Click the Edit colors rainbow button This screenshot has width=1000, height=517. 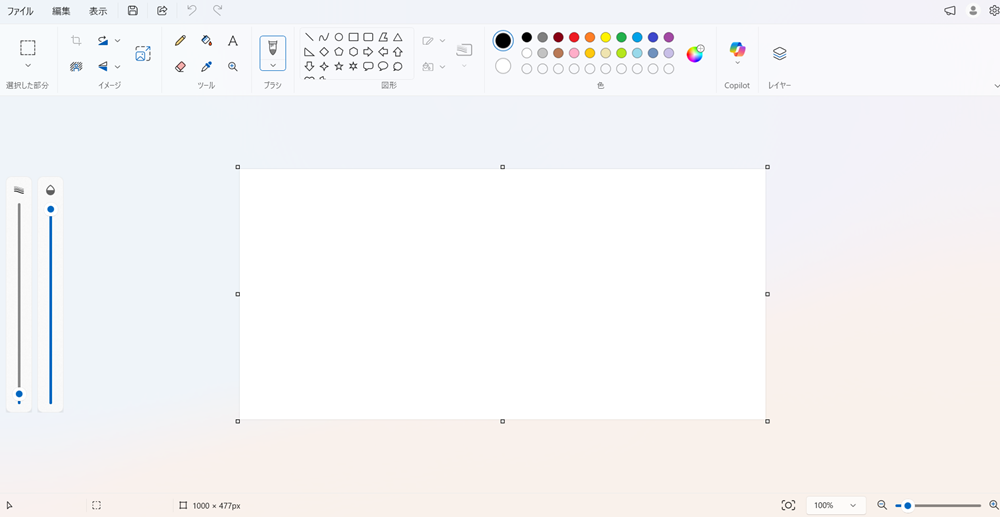coord(695,54)
